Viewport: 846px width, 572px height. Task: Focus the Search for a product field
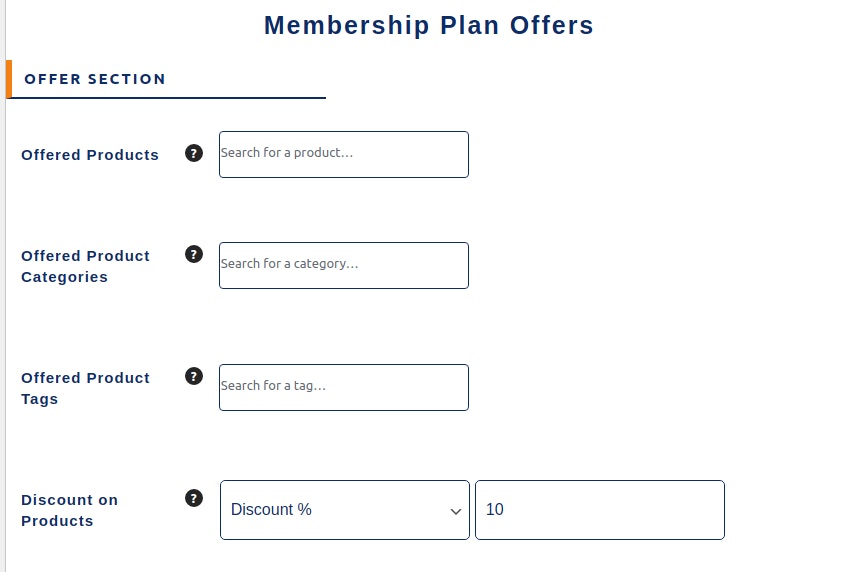click(344, 154)
